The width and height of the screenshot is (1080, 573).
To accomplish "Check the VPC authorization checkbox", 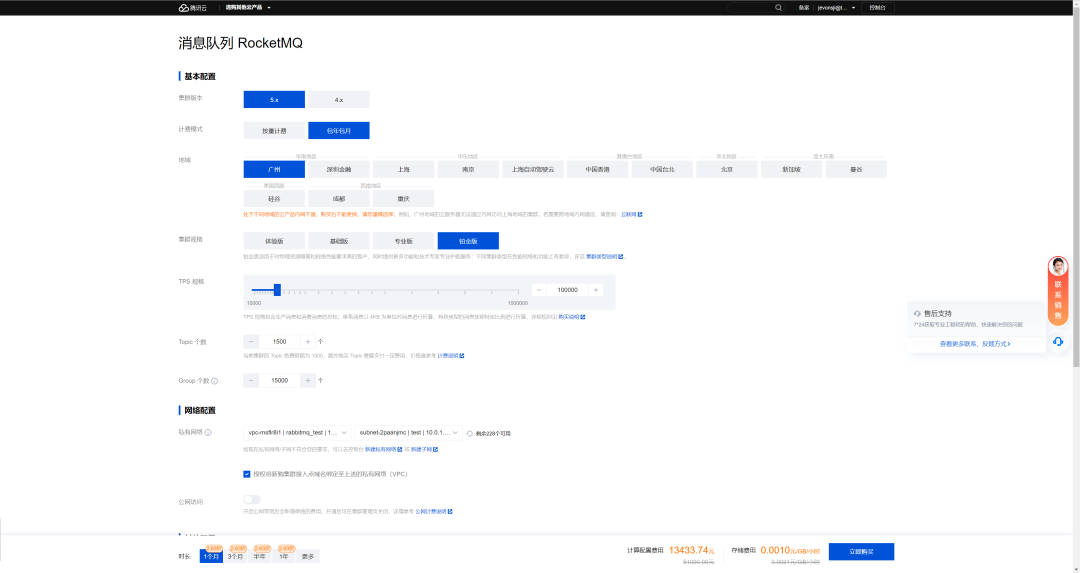I will pos(247,474).
